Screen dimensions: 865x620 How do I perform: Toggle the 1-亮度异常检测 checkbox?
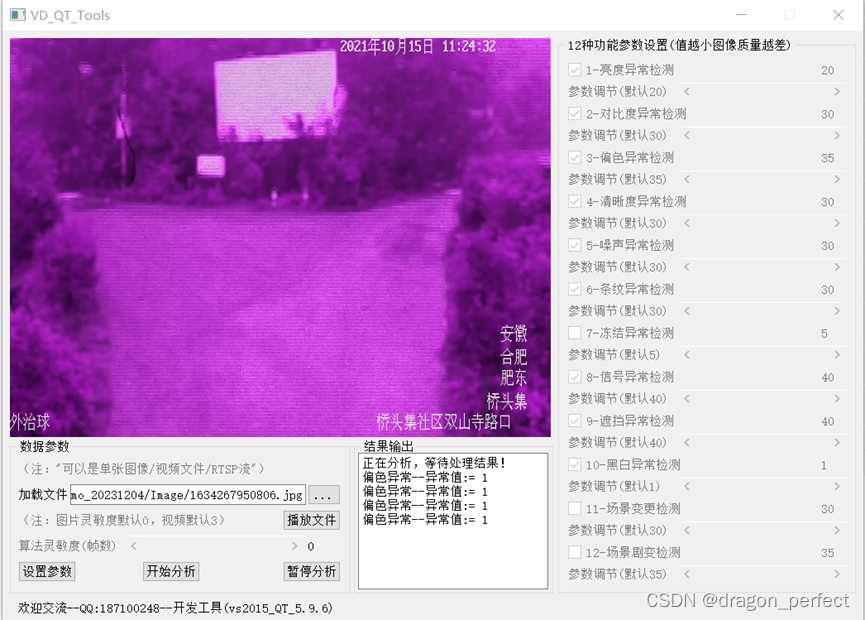(x=574, y=70)
